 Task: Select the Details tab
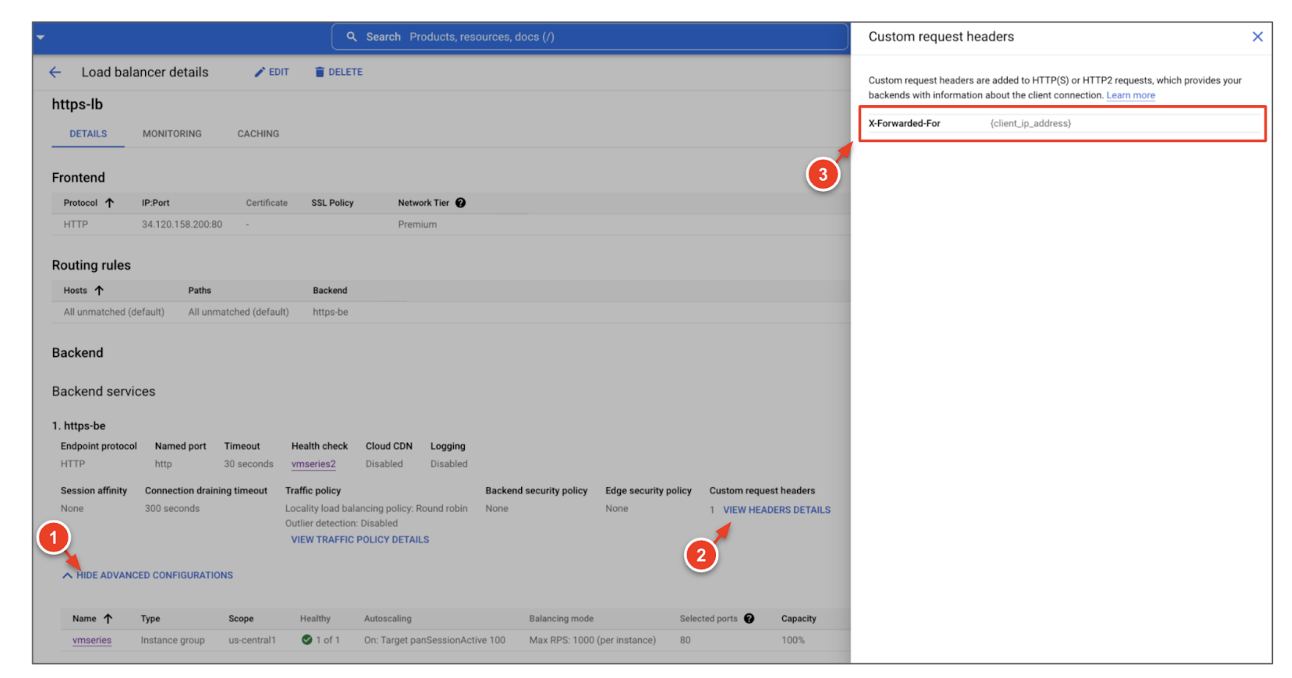pos(88,134)
